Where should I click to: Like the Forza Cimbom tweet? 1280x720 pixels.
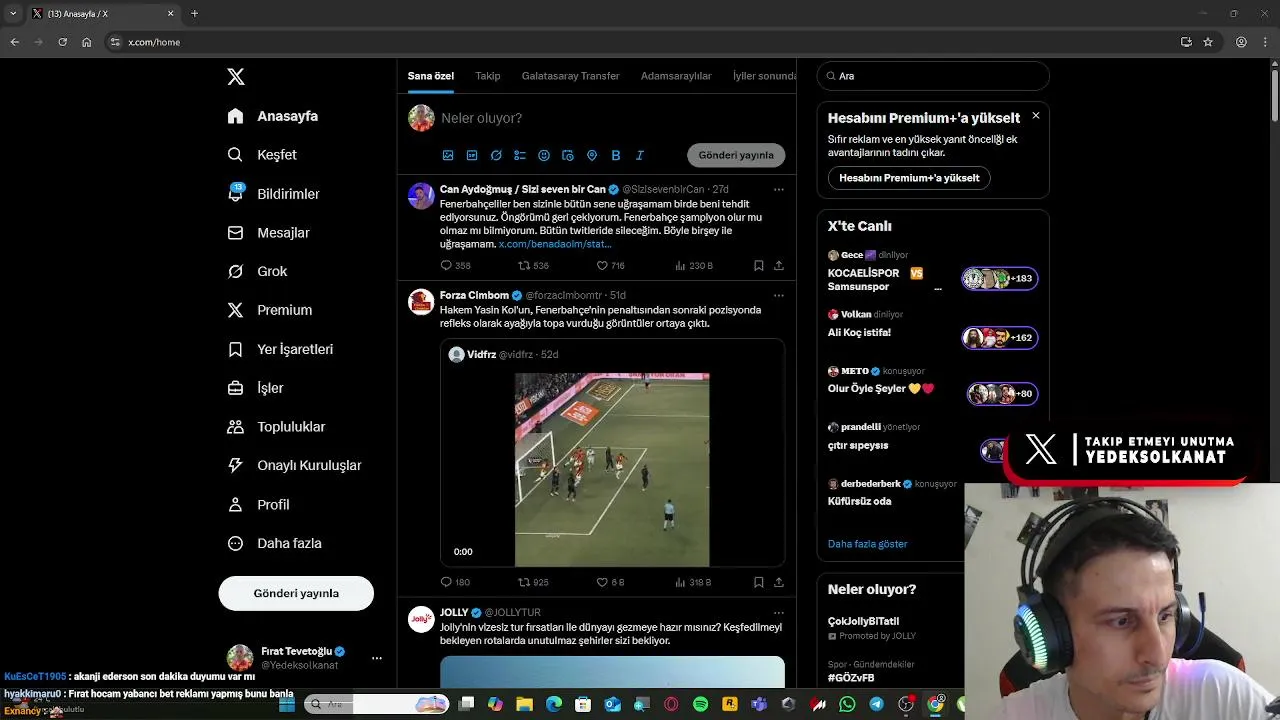click(602, 582)
